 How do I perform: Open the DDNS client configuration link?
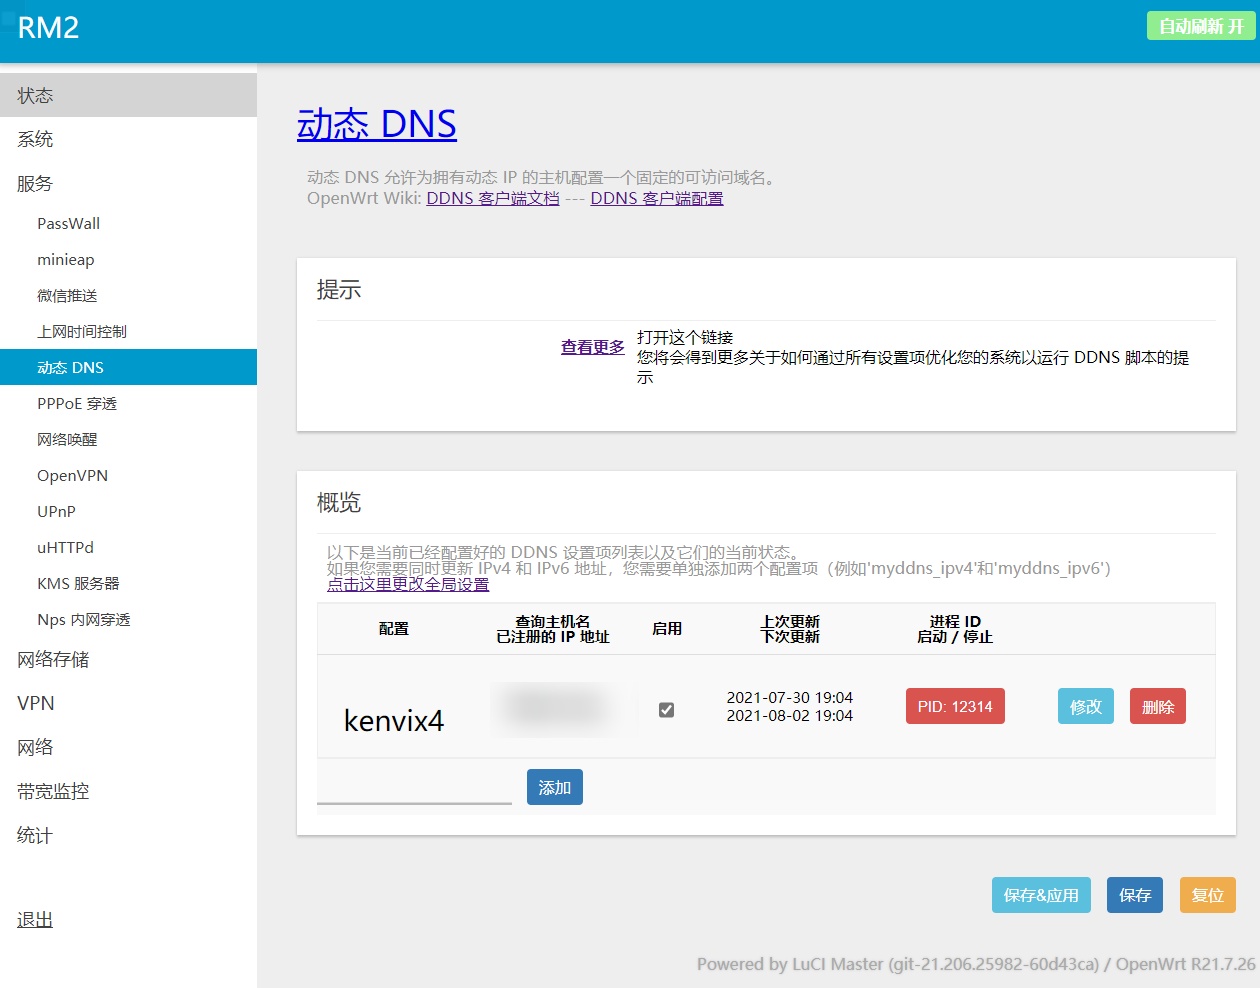tap(656, 198)
